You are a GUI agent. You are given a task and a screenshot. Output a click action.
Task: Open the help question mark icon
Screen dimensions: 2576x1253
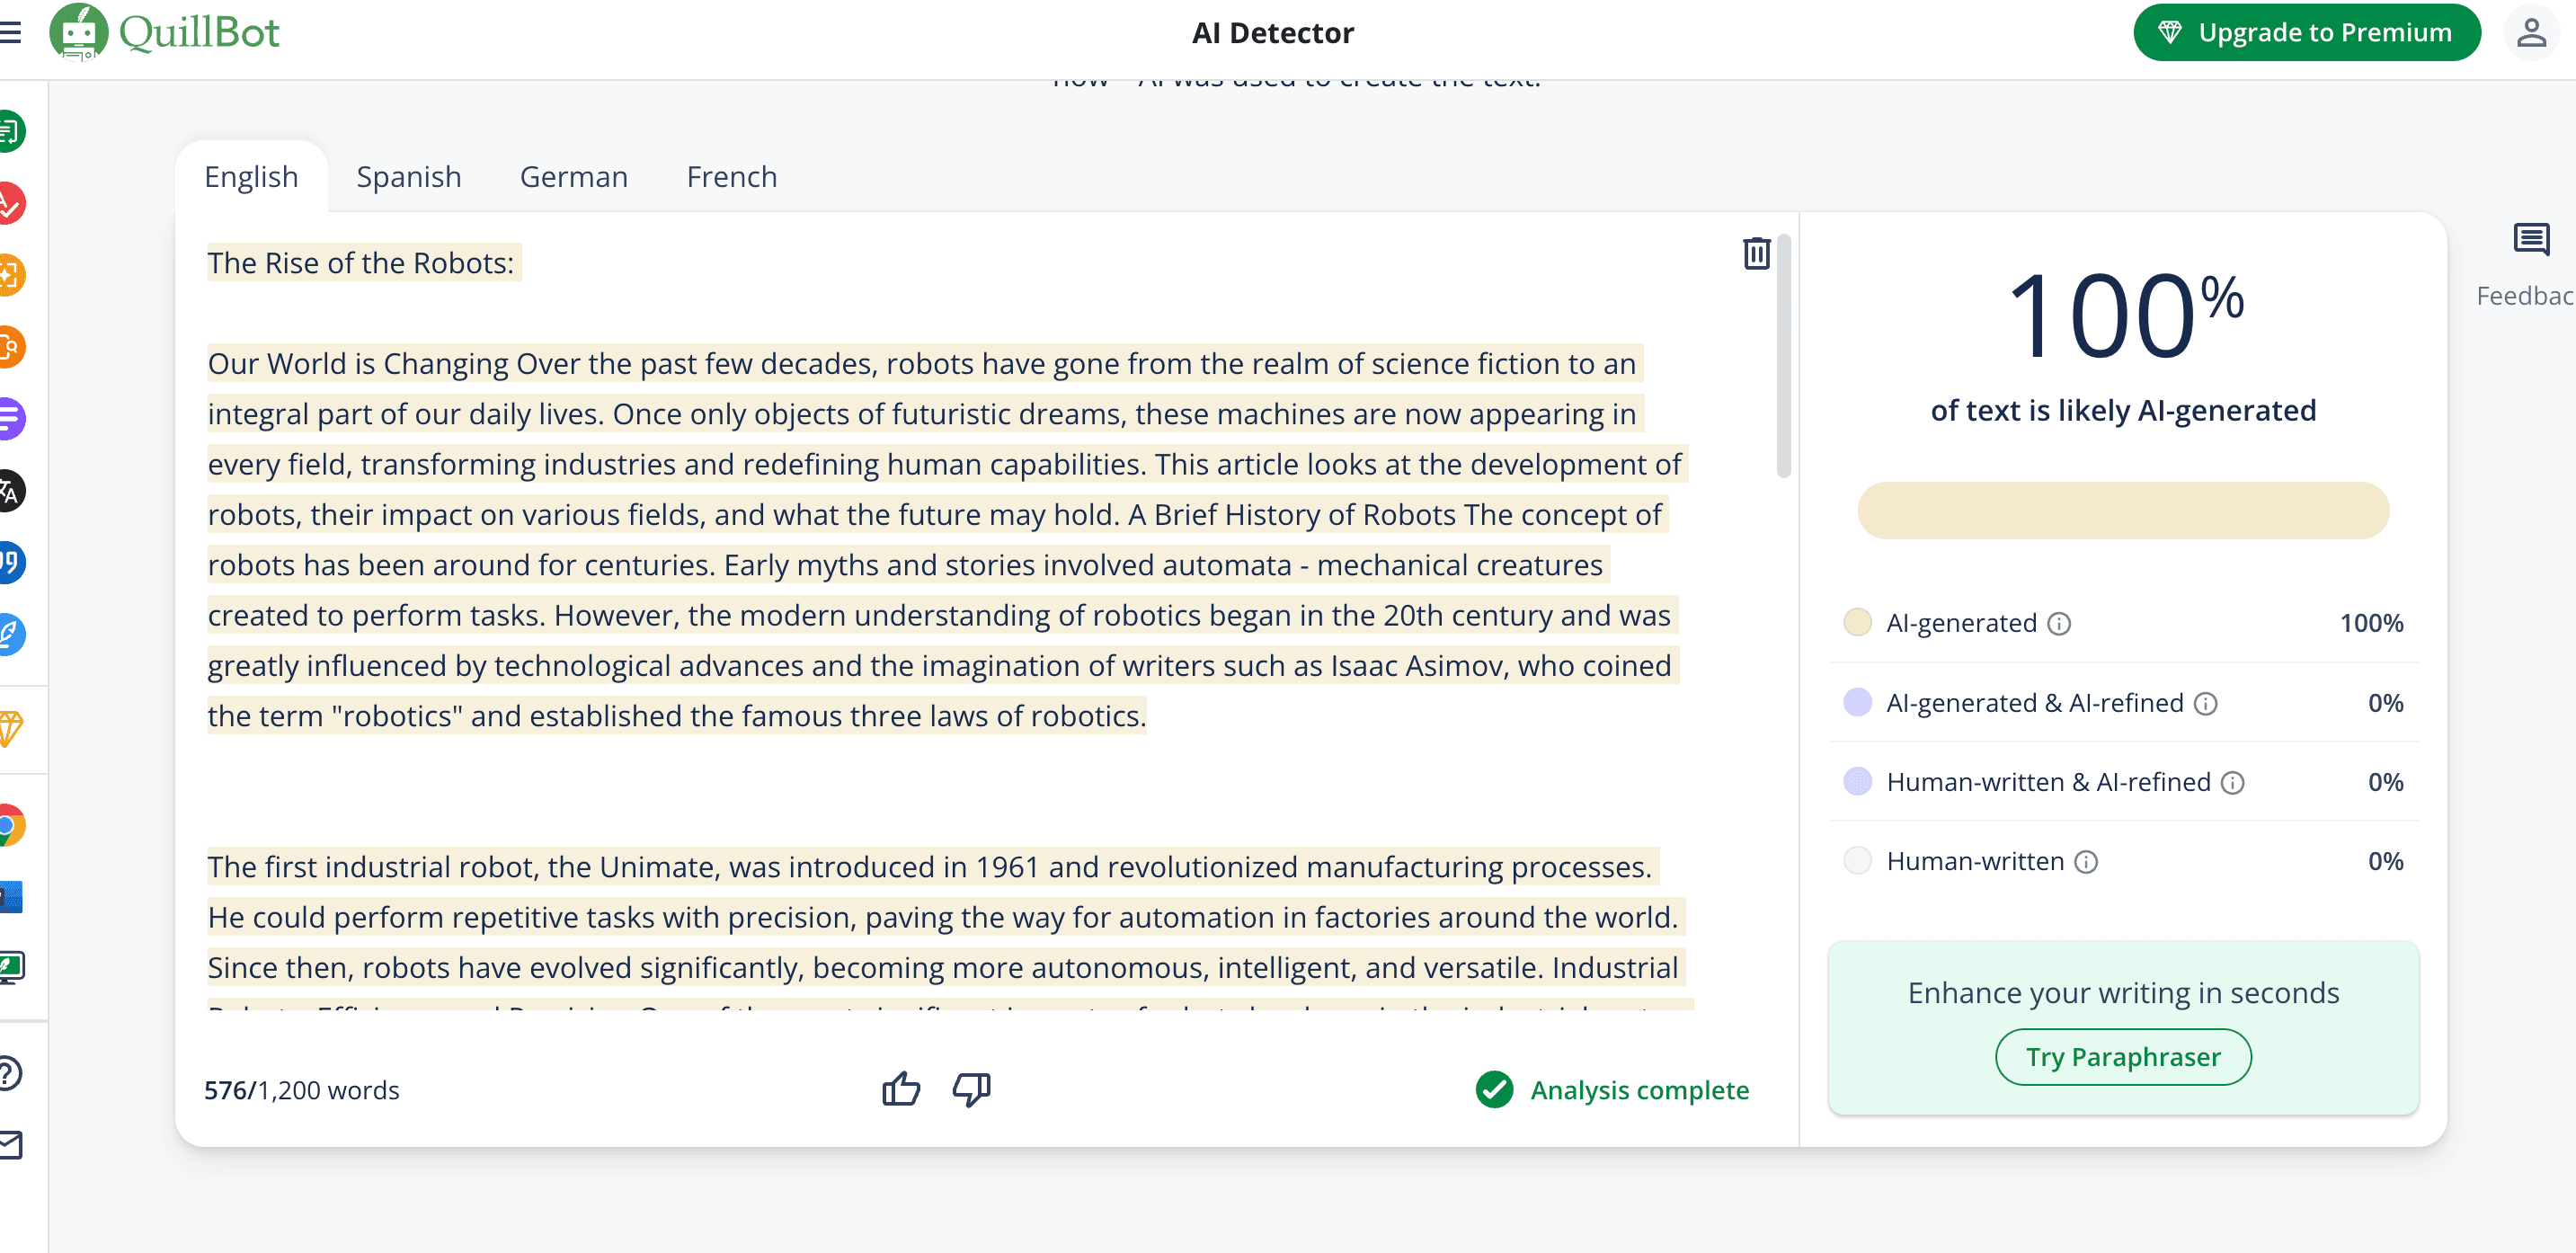(x=10, y=1073)
